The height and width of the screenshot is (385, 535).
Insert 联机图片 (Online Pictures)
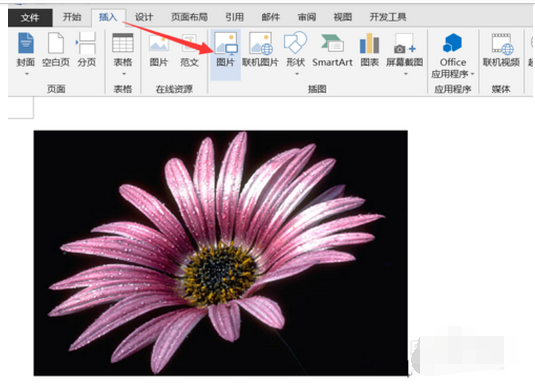tap(260, 49)
